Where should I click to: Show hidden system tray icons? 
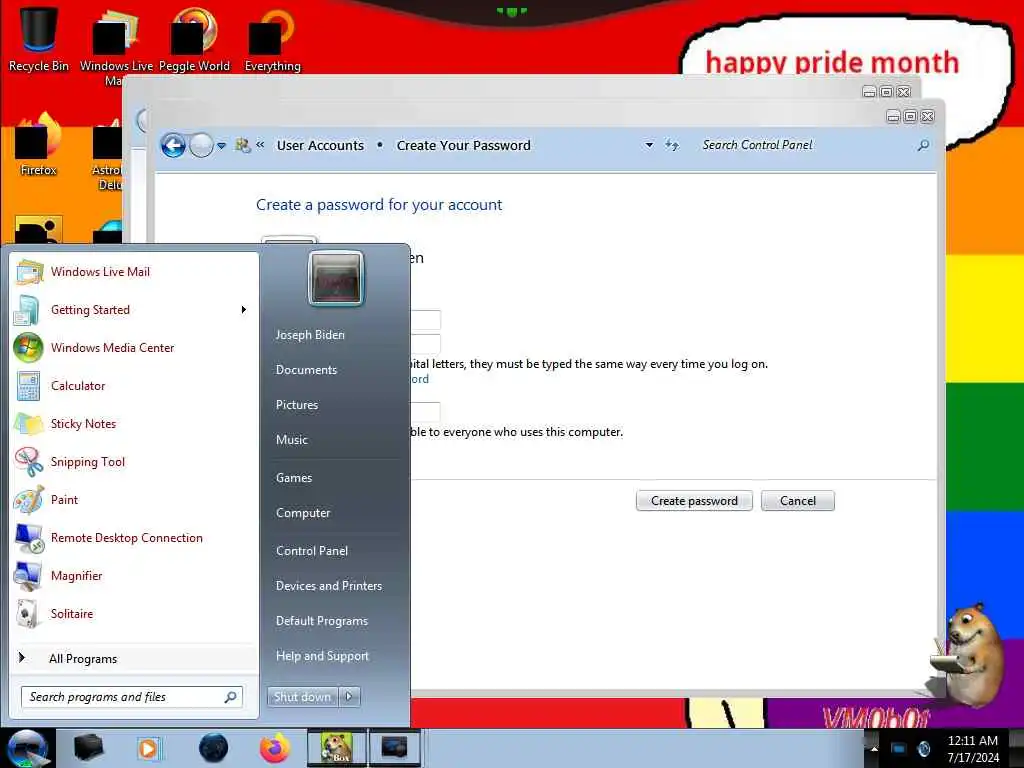click(874, 748)
